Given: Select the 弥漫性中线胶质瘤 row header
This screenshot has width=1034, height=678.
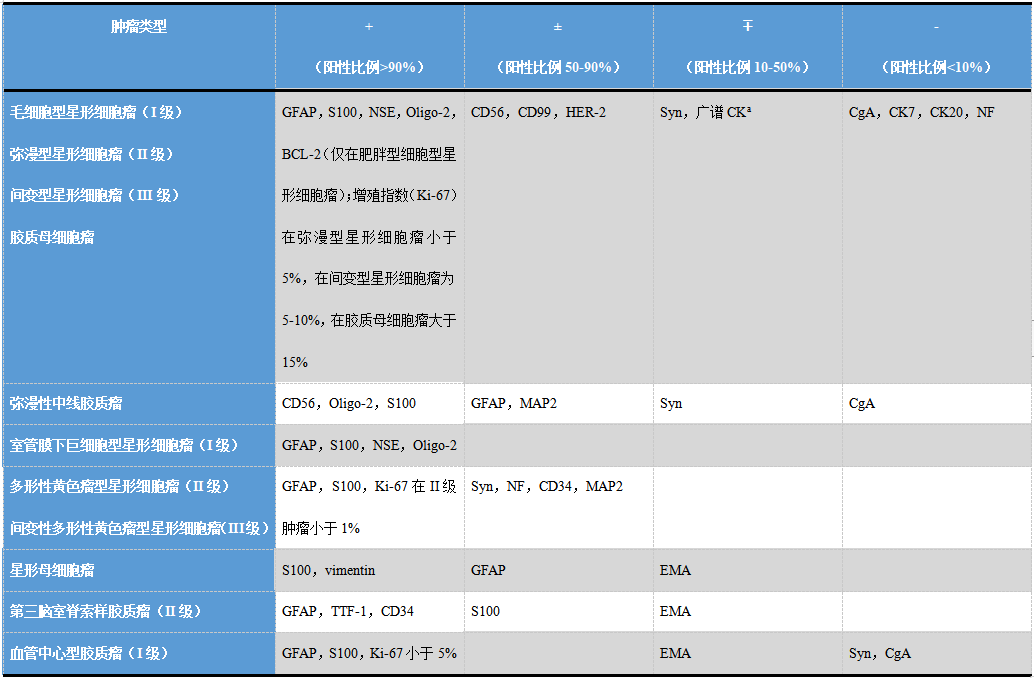Looking at the screenshot, I should [66, 403].
